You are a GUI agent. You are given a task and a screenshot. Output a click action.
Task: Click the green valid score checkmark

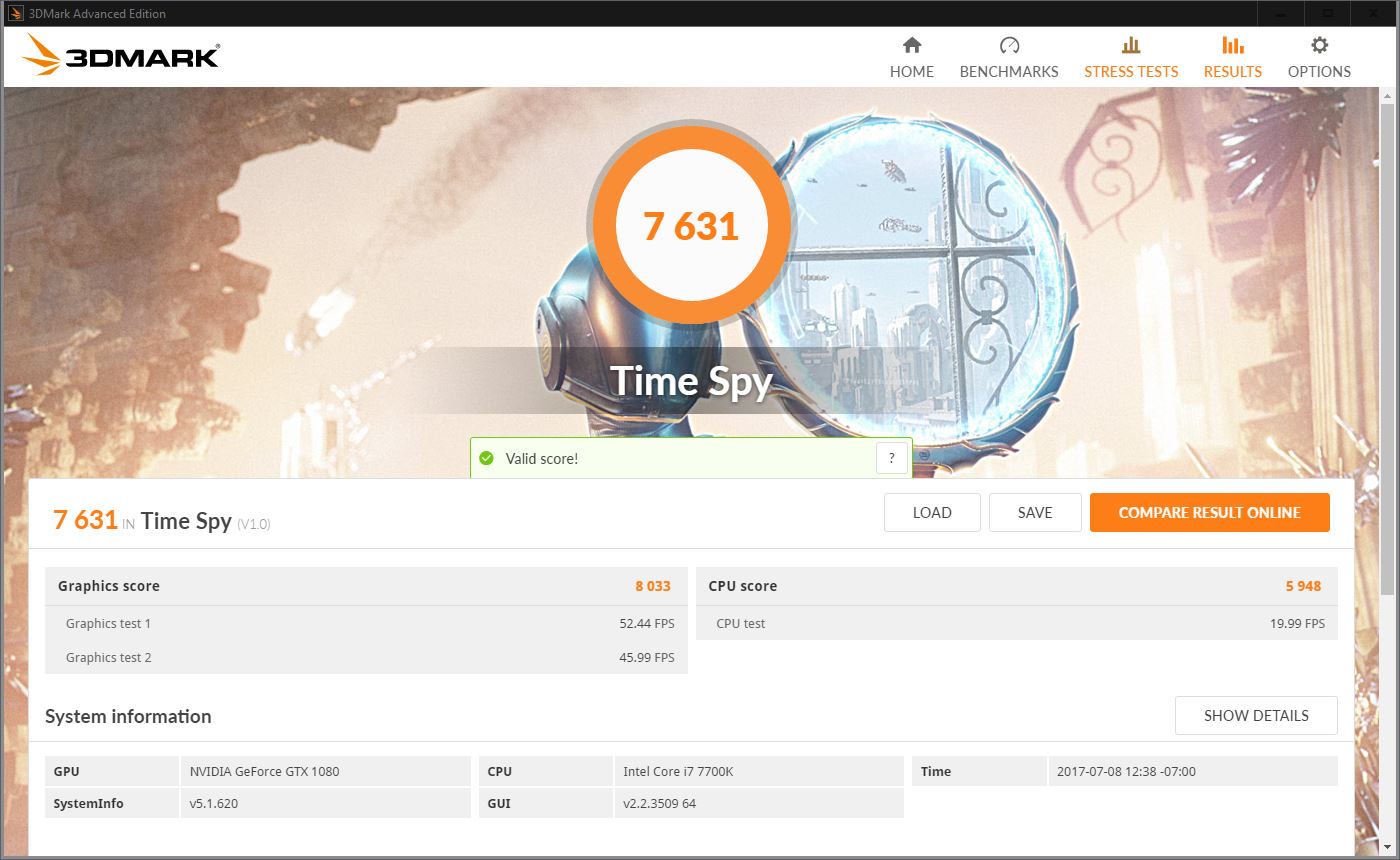coord(486,458)
